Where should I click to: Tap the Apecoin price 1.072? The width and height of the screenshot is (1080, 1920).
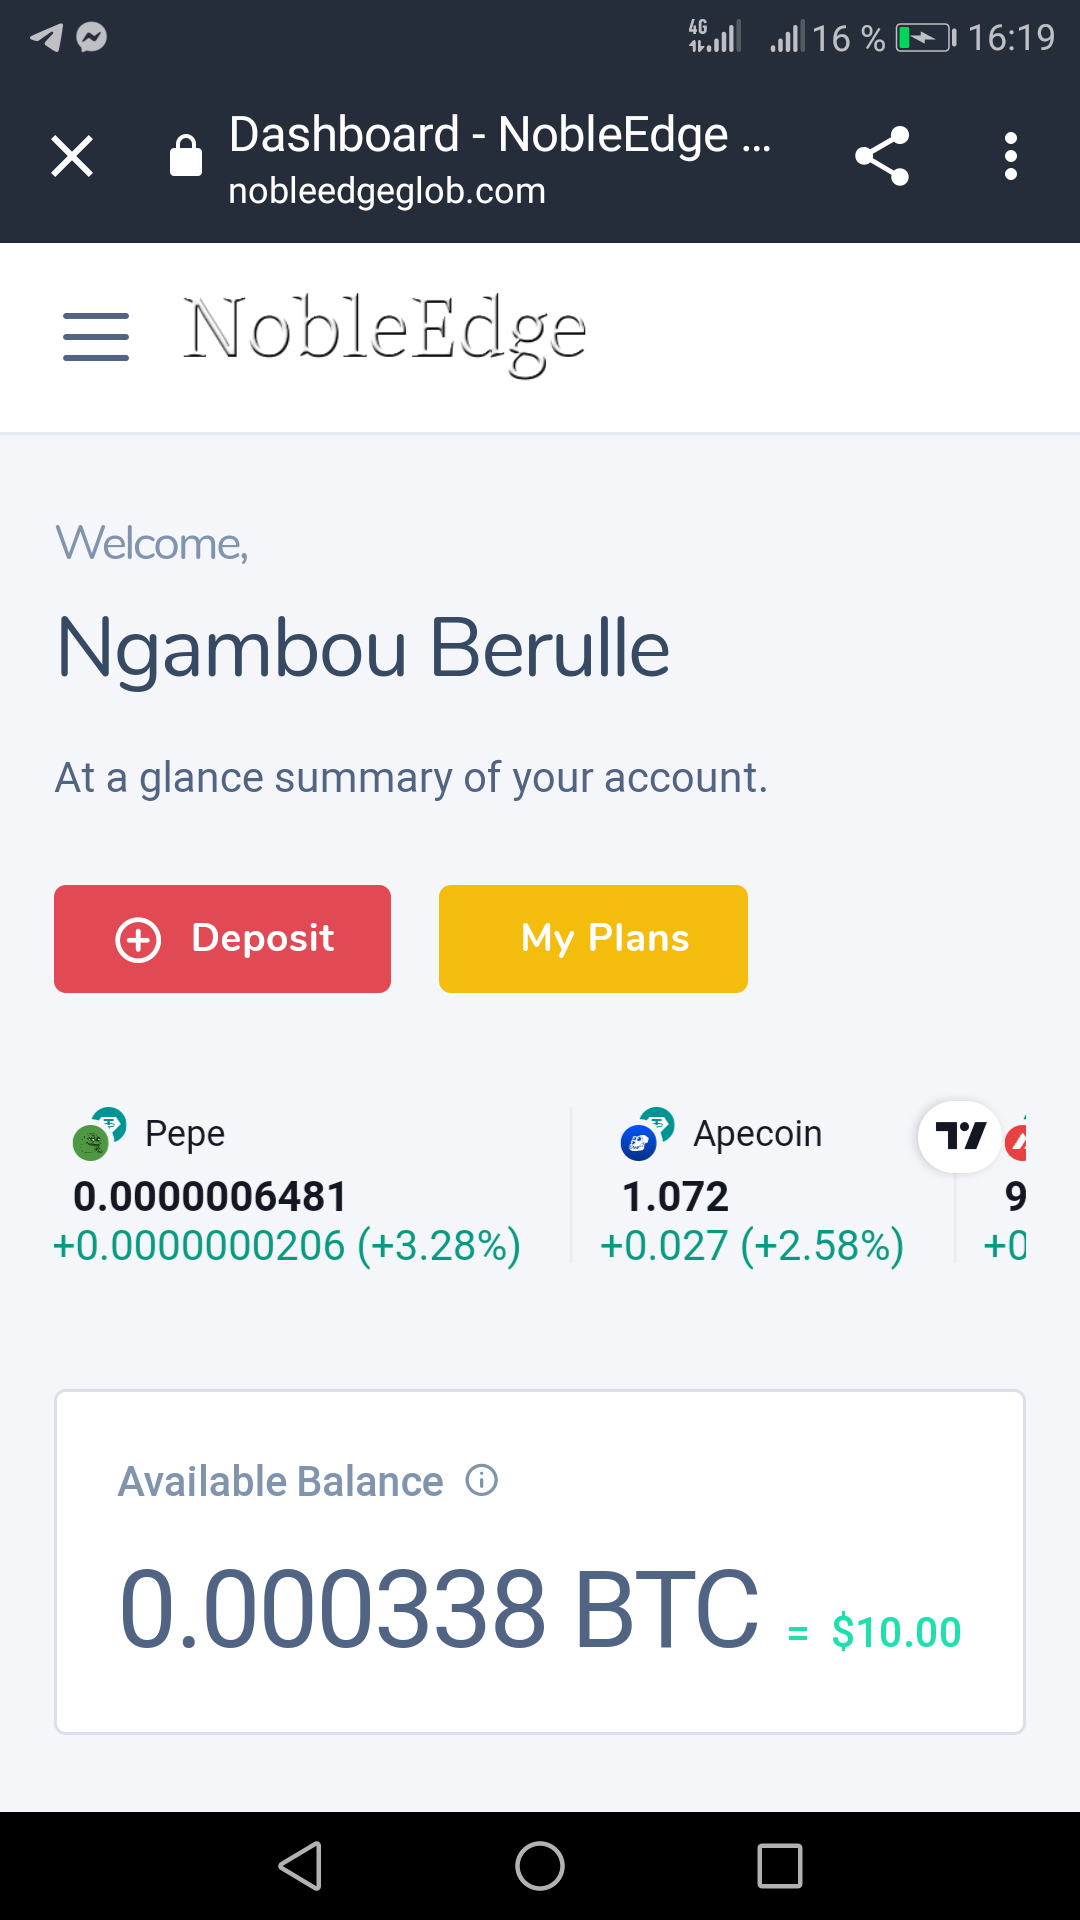675,1196
